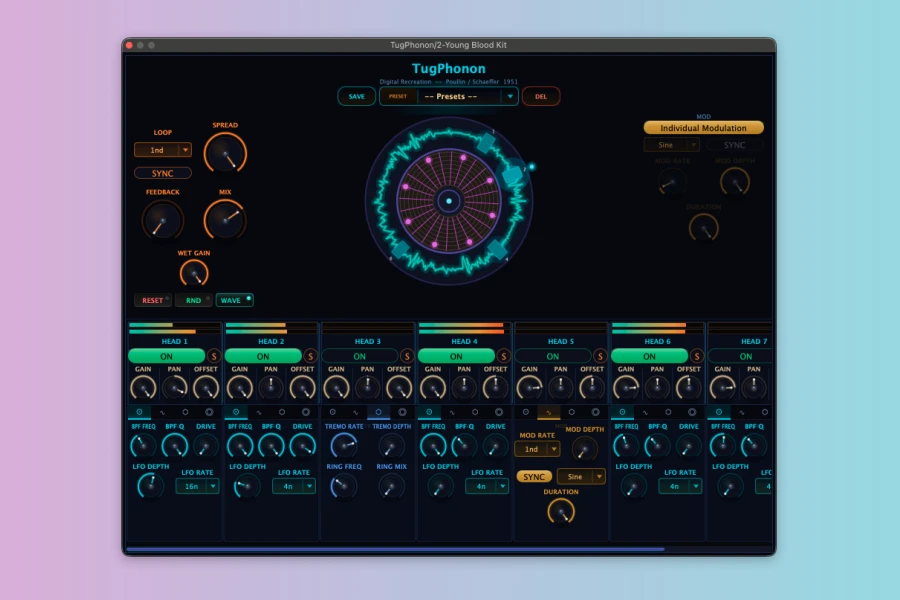Solo Head 1 with its S icon
900x600 pixels.
(x=214, y=356)
